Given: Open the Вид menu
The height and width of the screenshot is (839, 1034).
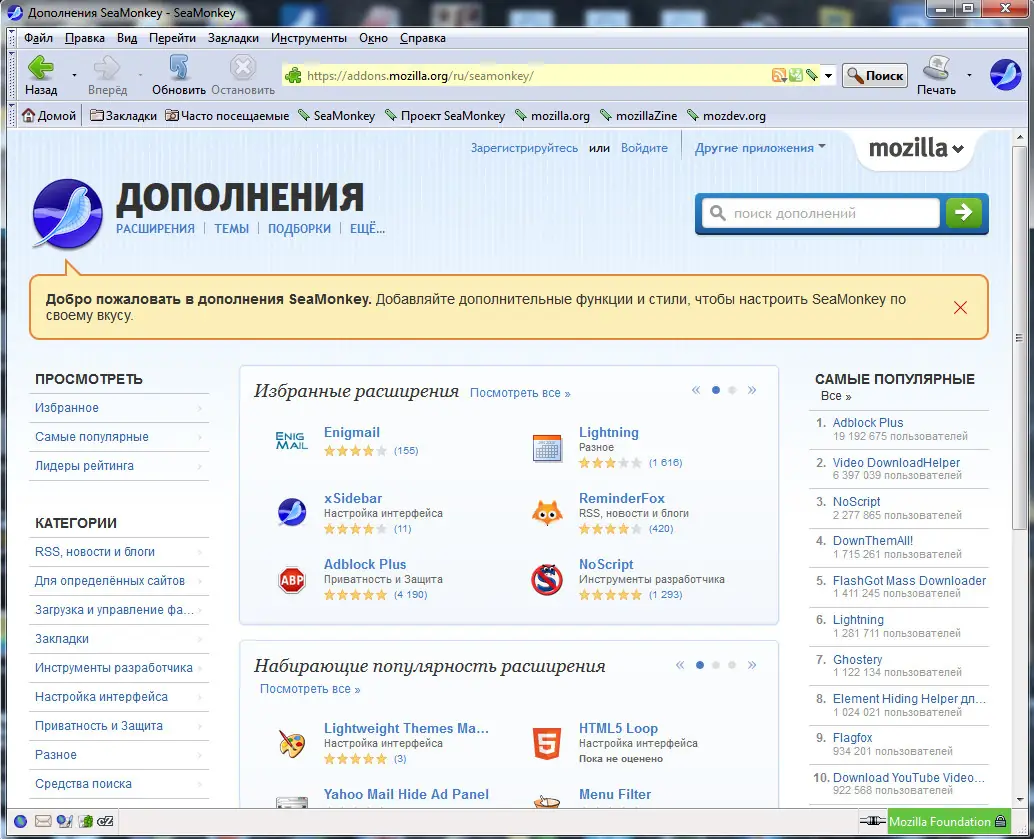Looking at the screenshot, I should (127, 38).
